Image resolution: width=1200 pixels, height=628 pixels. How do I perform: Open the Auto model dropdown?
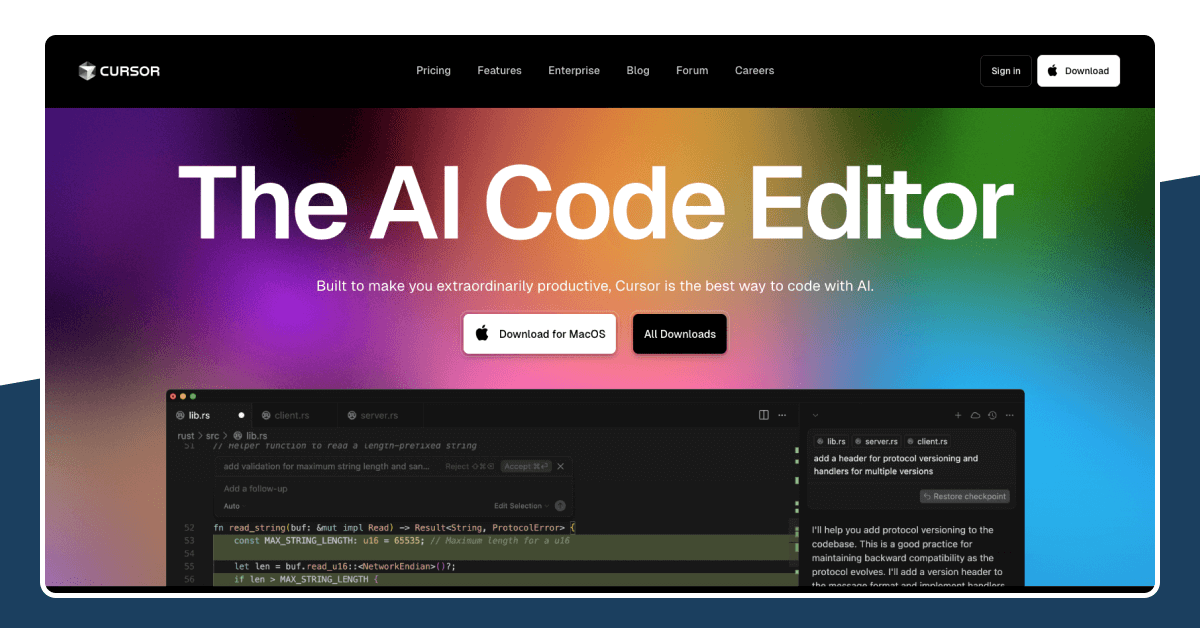point(232,506)
